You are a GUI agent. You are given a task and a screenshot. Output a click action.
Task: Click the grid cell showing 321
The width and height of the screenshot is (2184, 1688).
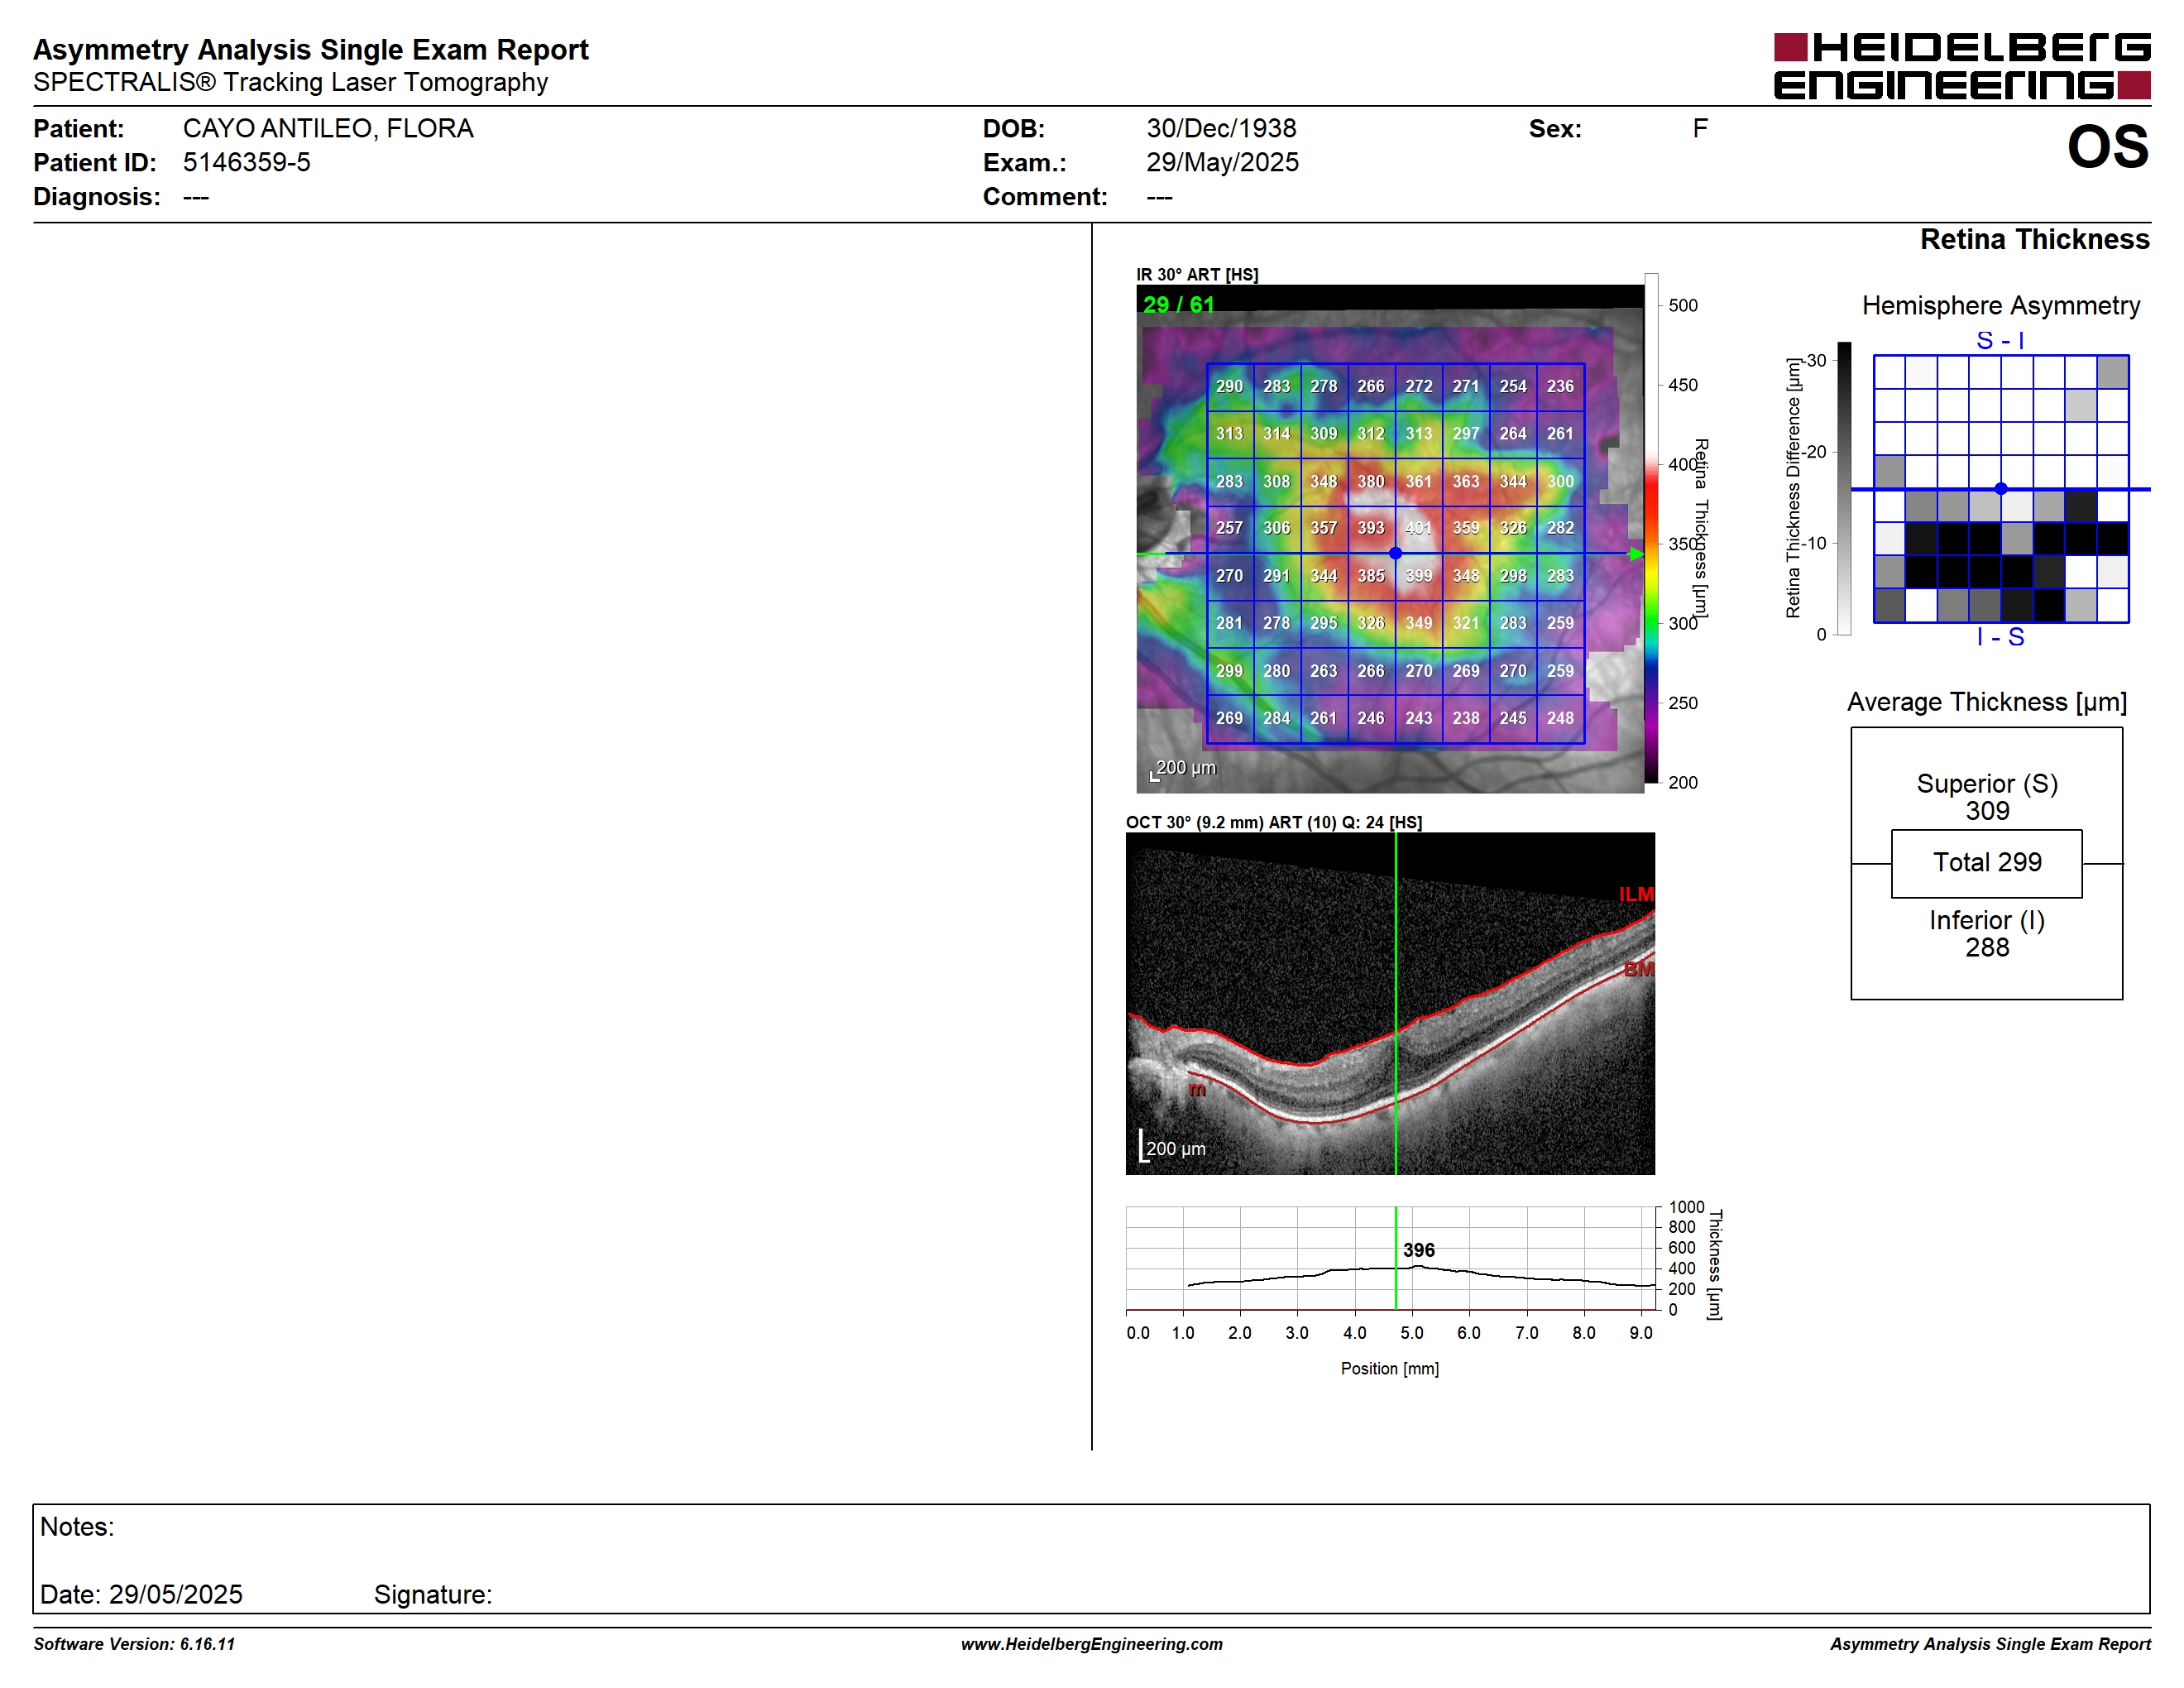point(1466,623)
